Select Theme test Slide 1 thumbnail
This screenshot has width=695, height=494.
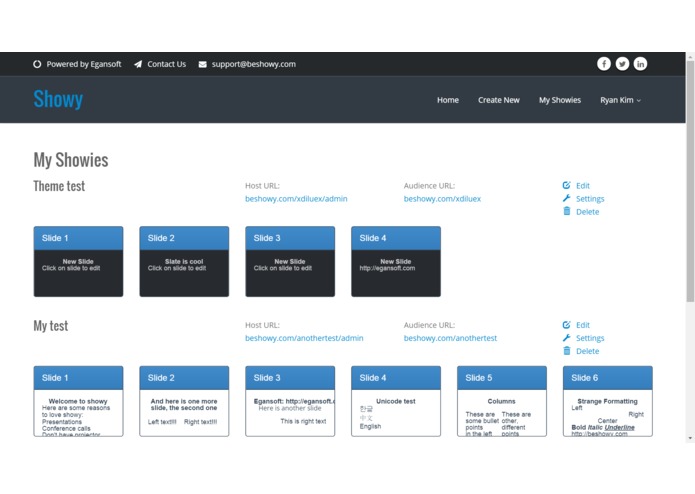point(78,261)
